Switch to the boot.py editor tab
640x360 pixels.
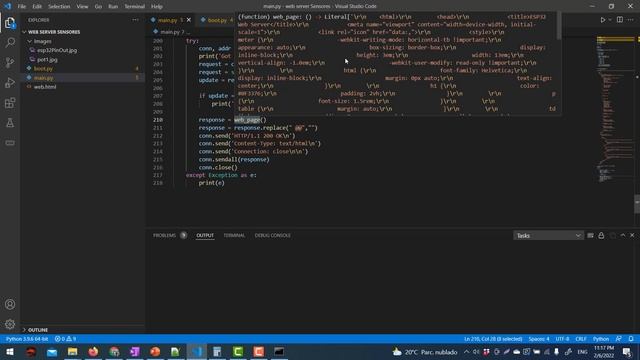coord(217,20)
